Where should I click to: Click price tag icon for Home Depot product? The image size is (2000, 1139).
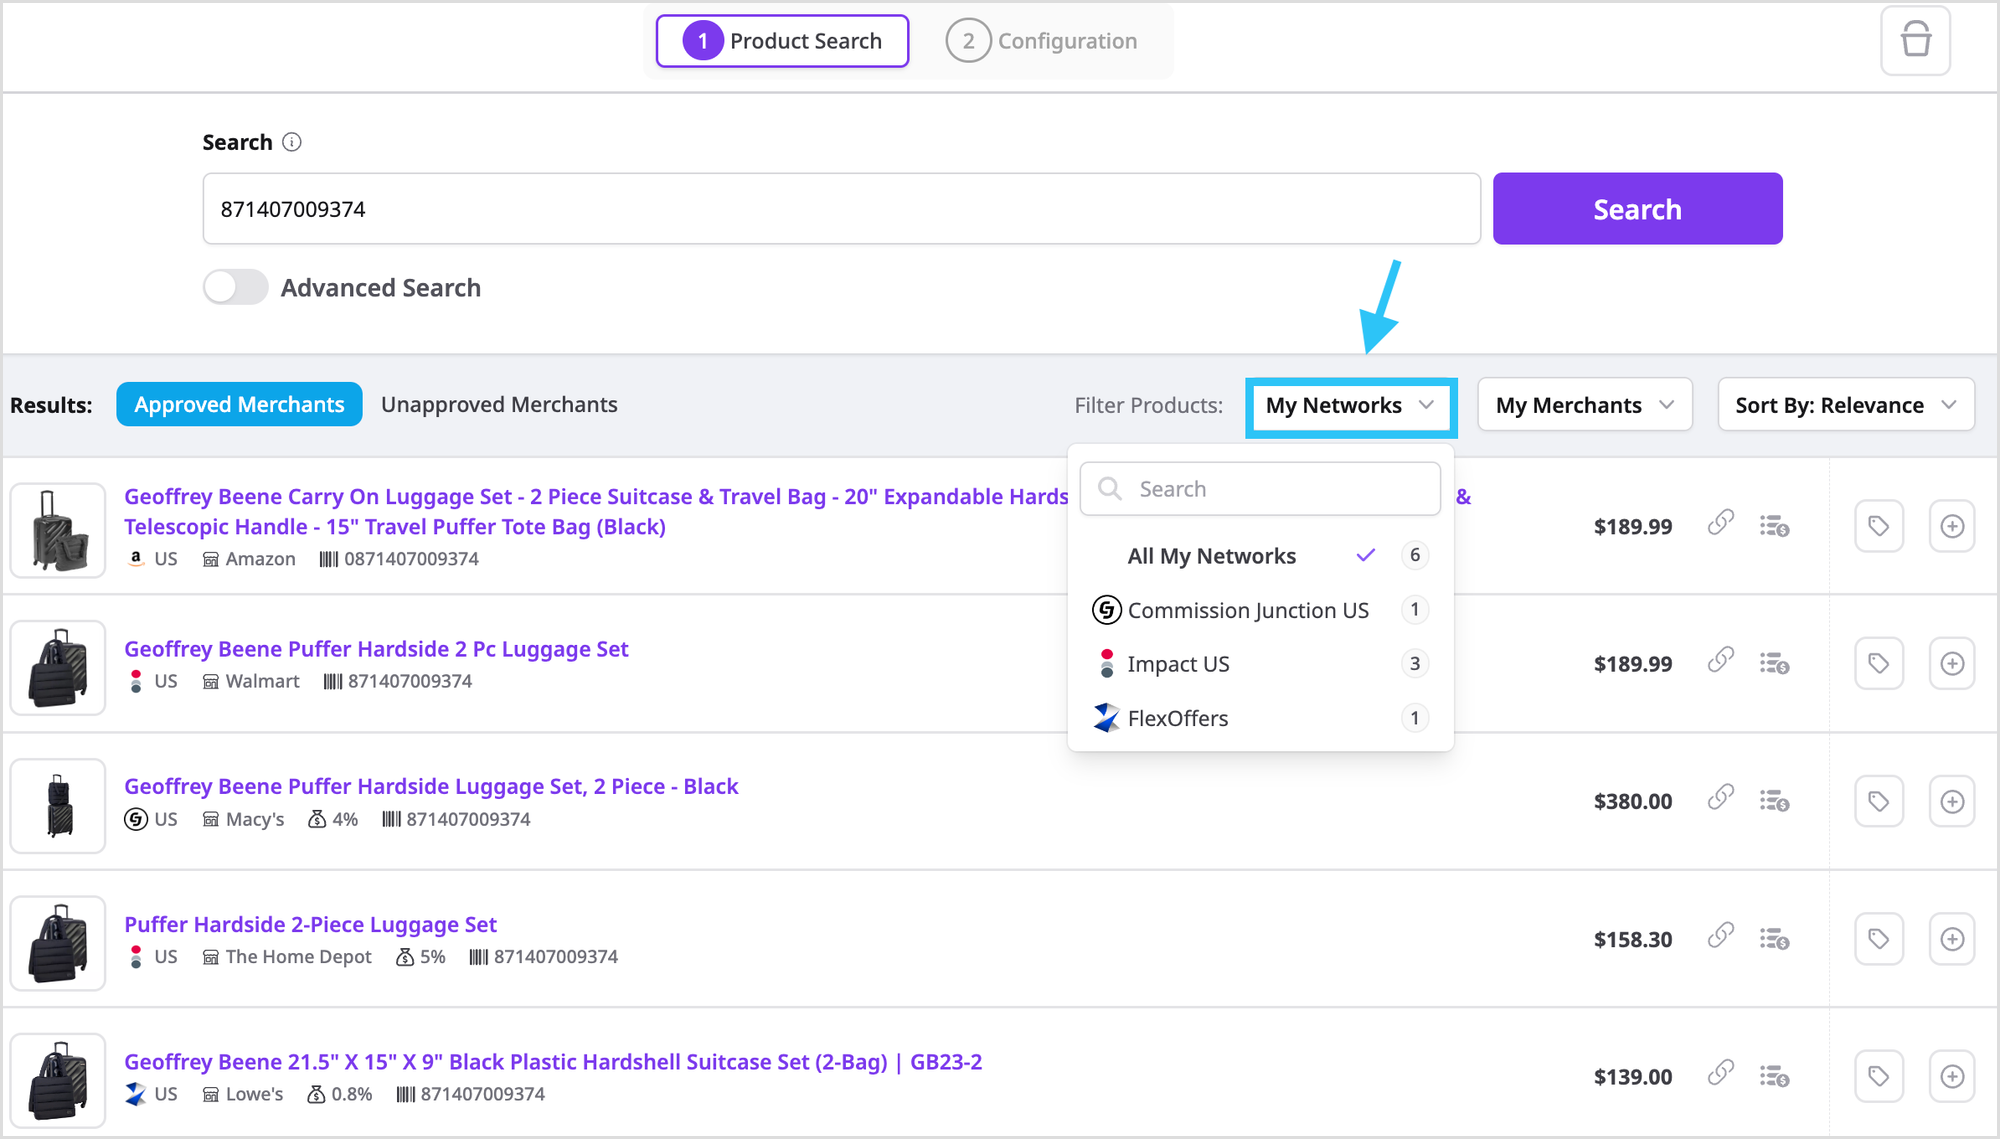pyautogui.click(x=1878, y=939)
